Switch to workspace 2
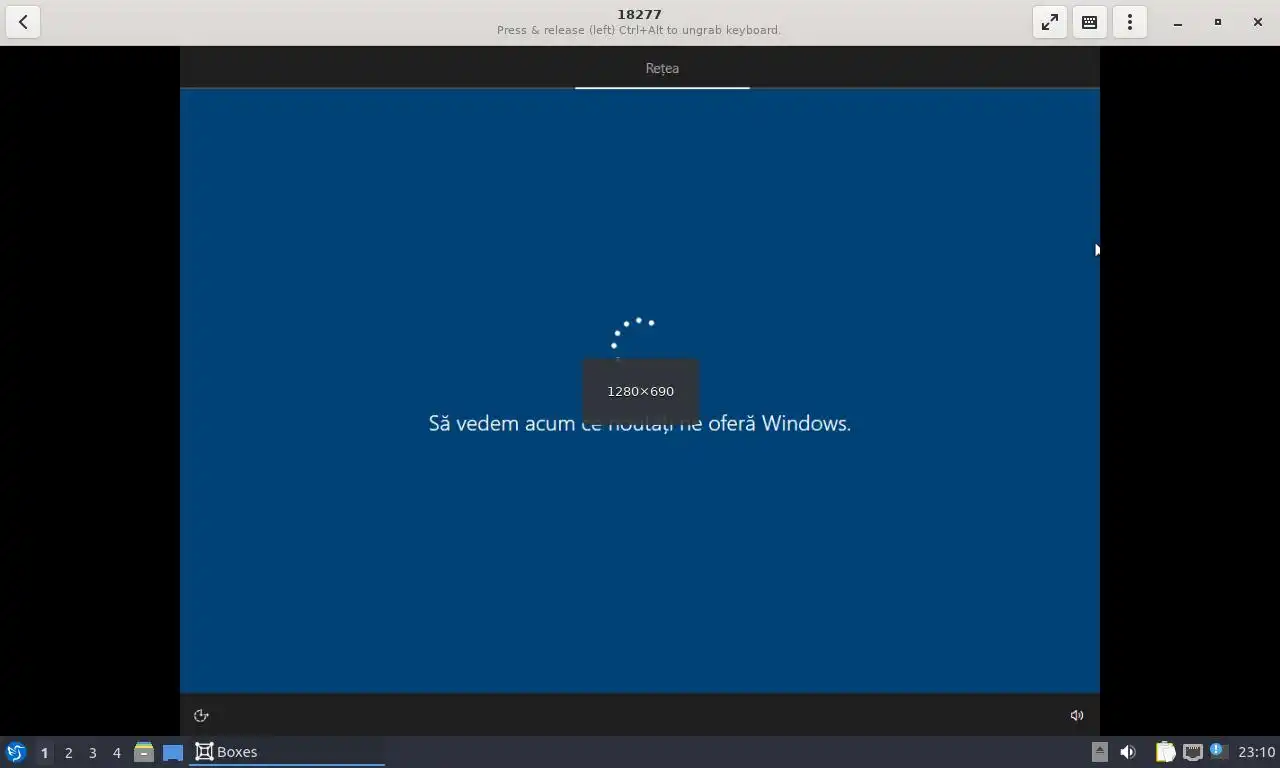The image size is (1280, 768). click(x=68, y=752)
